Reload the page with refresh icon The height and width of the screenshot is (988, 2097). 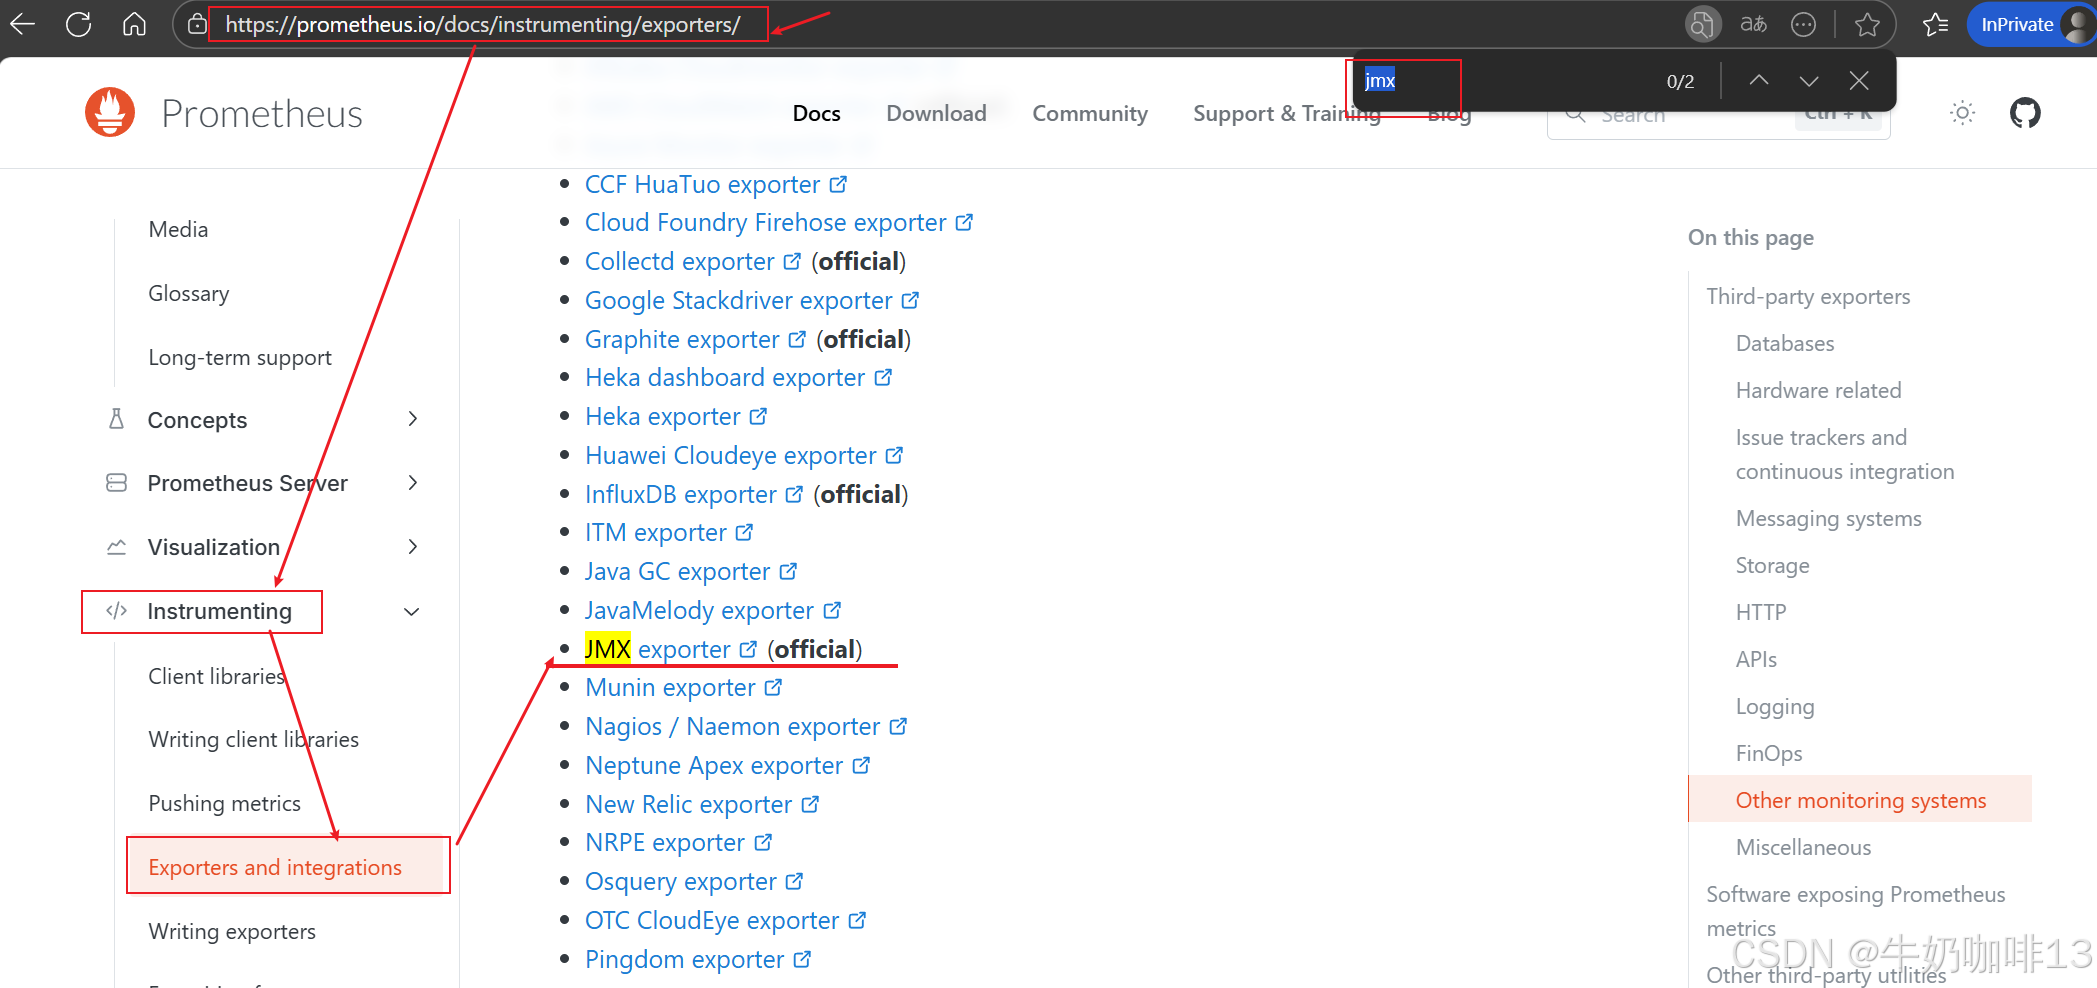[x=78, y=24]
